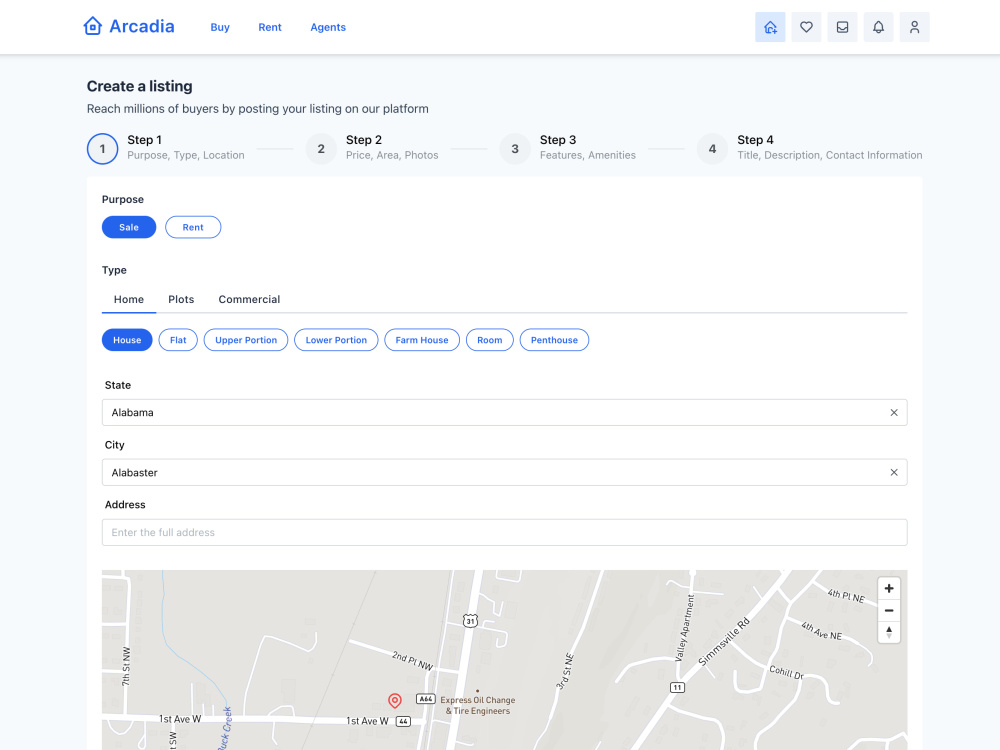Click the Arcadia brand name

click(x=142, y=26)
